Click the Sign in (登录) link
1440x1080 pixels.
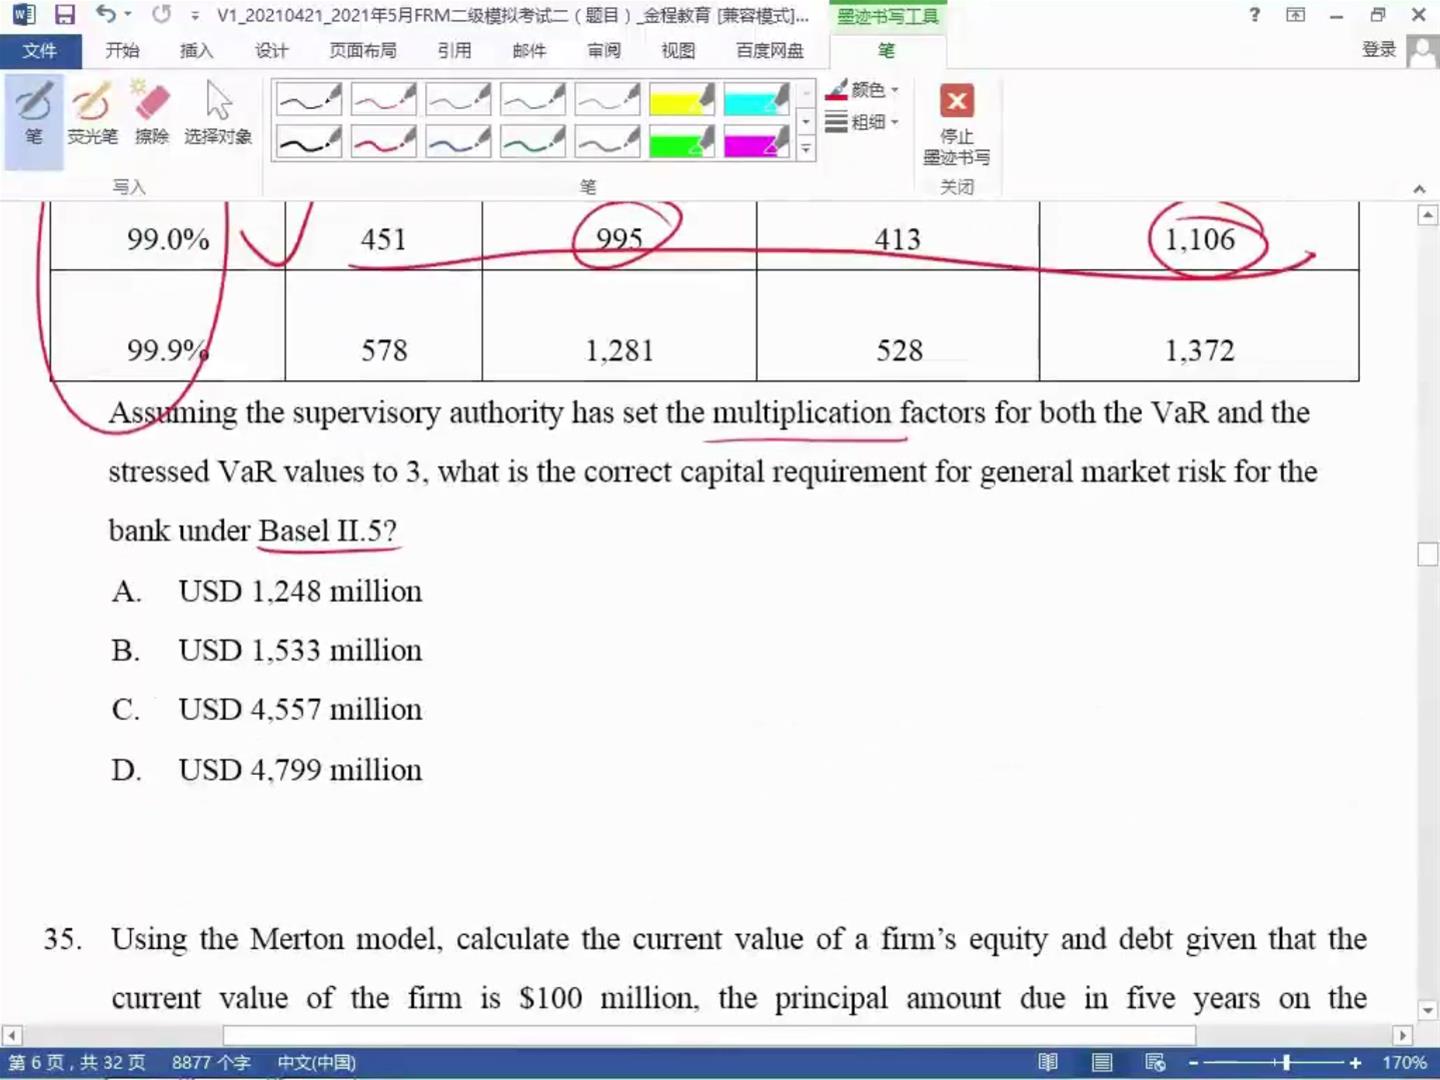point(1379,50)
